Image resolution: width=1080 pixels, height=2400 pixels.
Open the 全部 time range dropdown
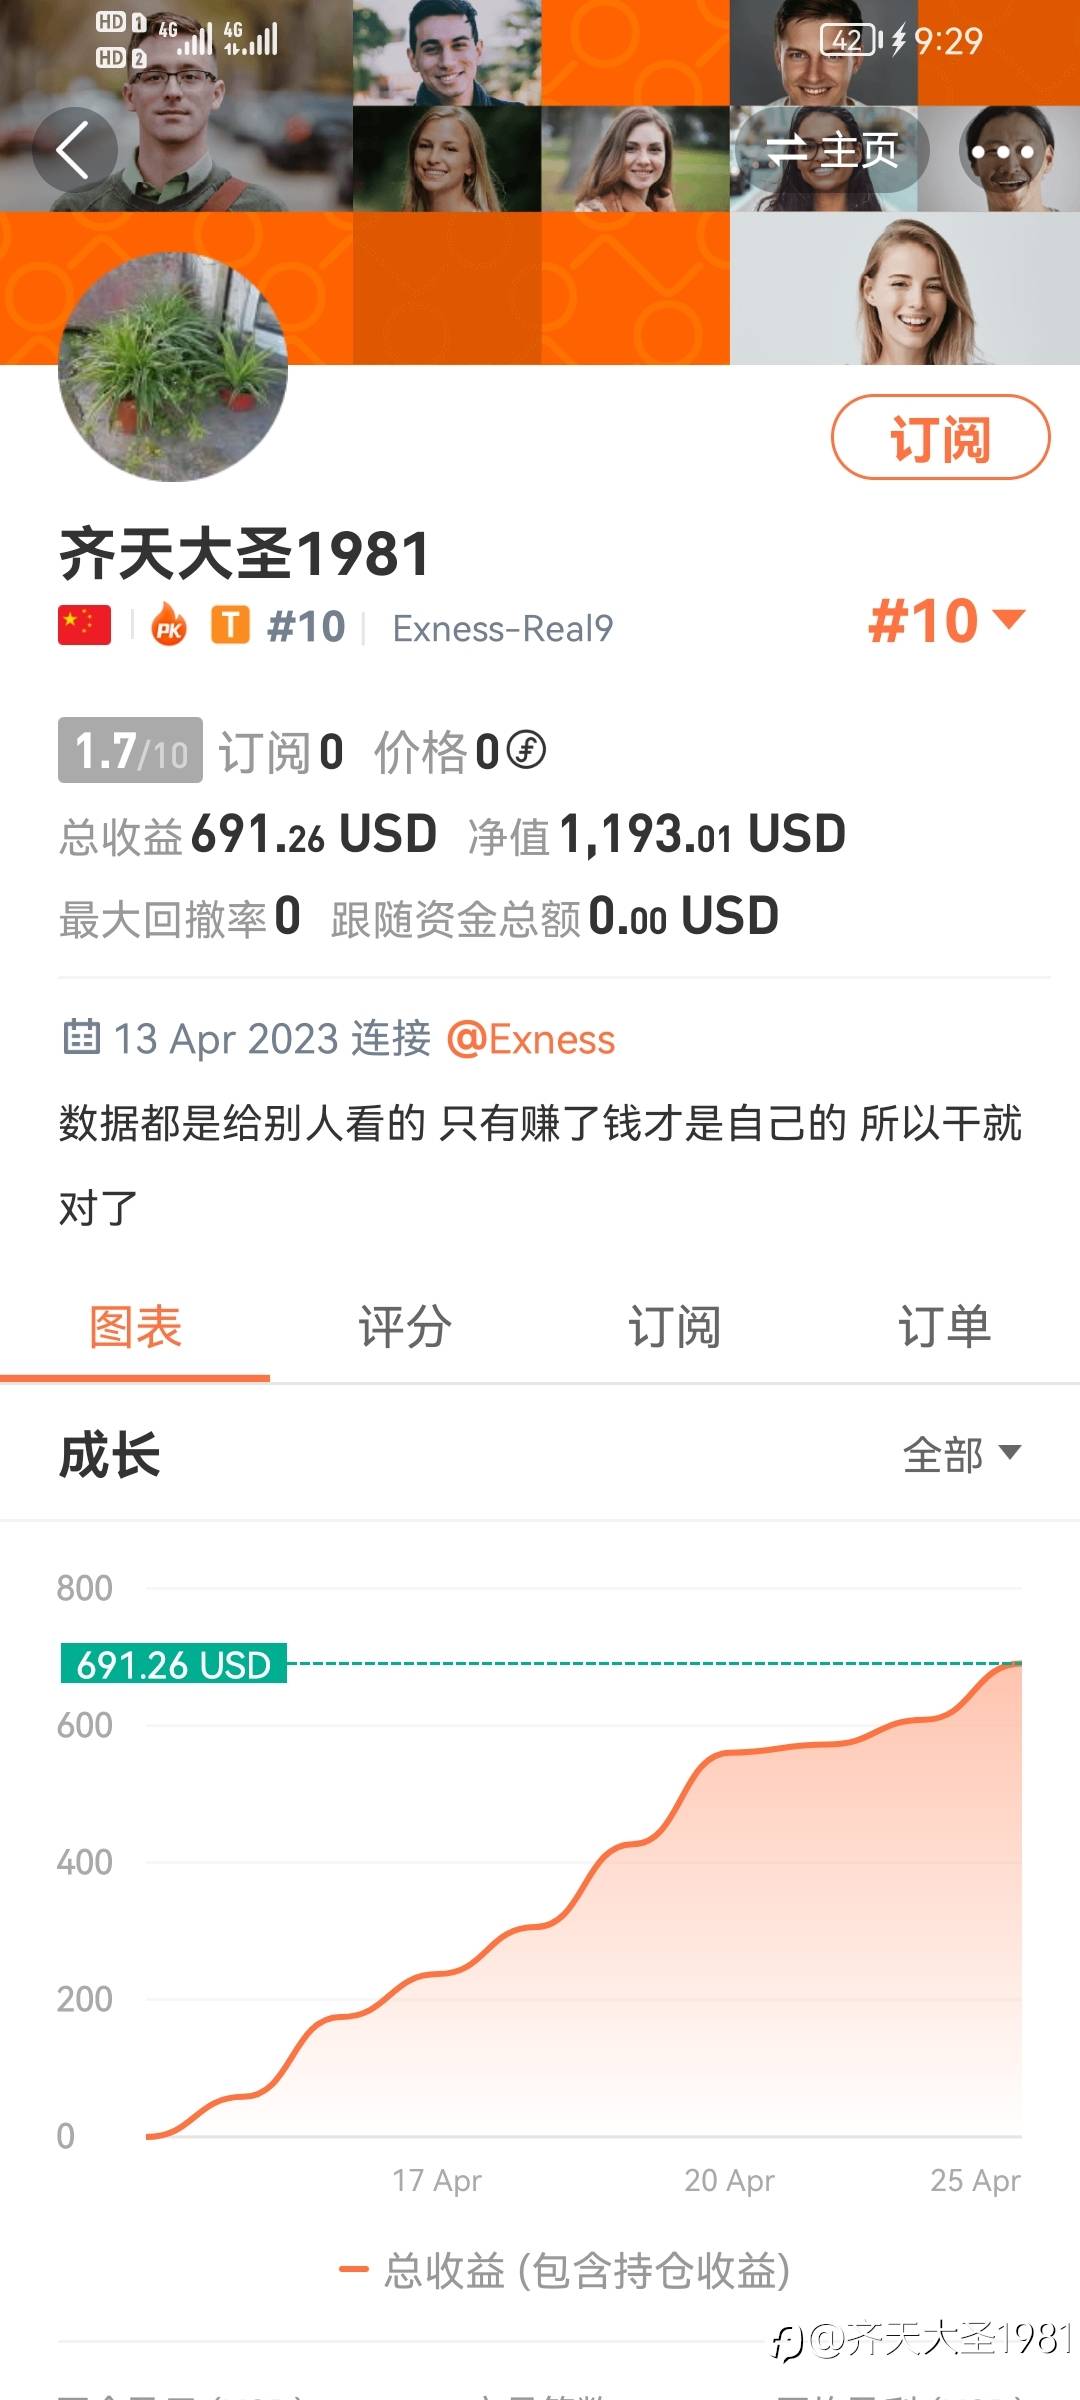961,1454
